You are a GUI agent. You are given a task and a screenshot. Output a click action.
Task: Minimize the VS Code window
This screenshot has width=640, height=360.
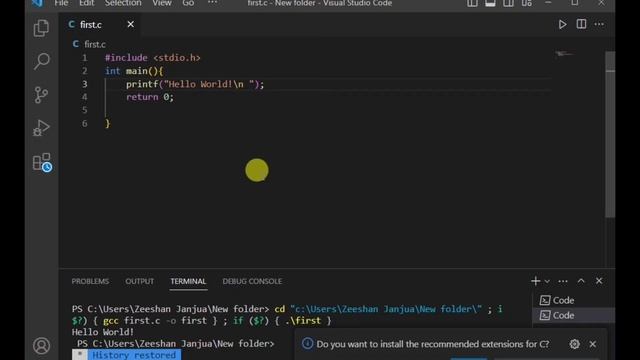click(x=548, y=3)
